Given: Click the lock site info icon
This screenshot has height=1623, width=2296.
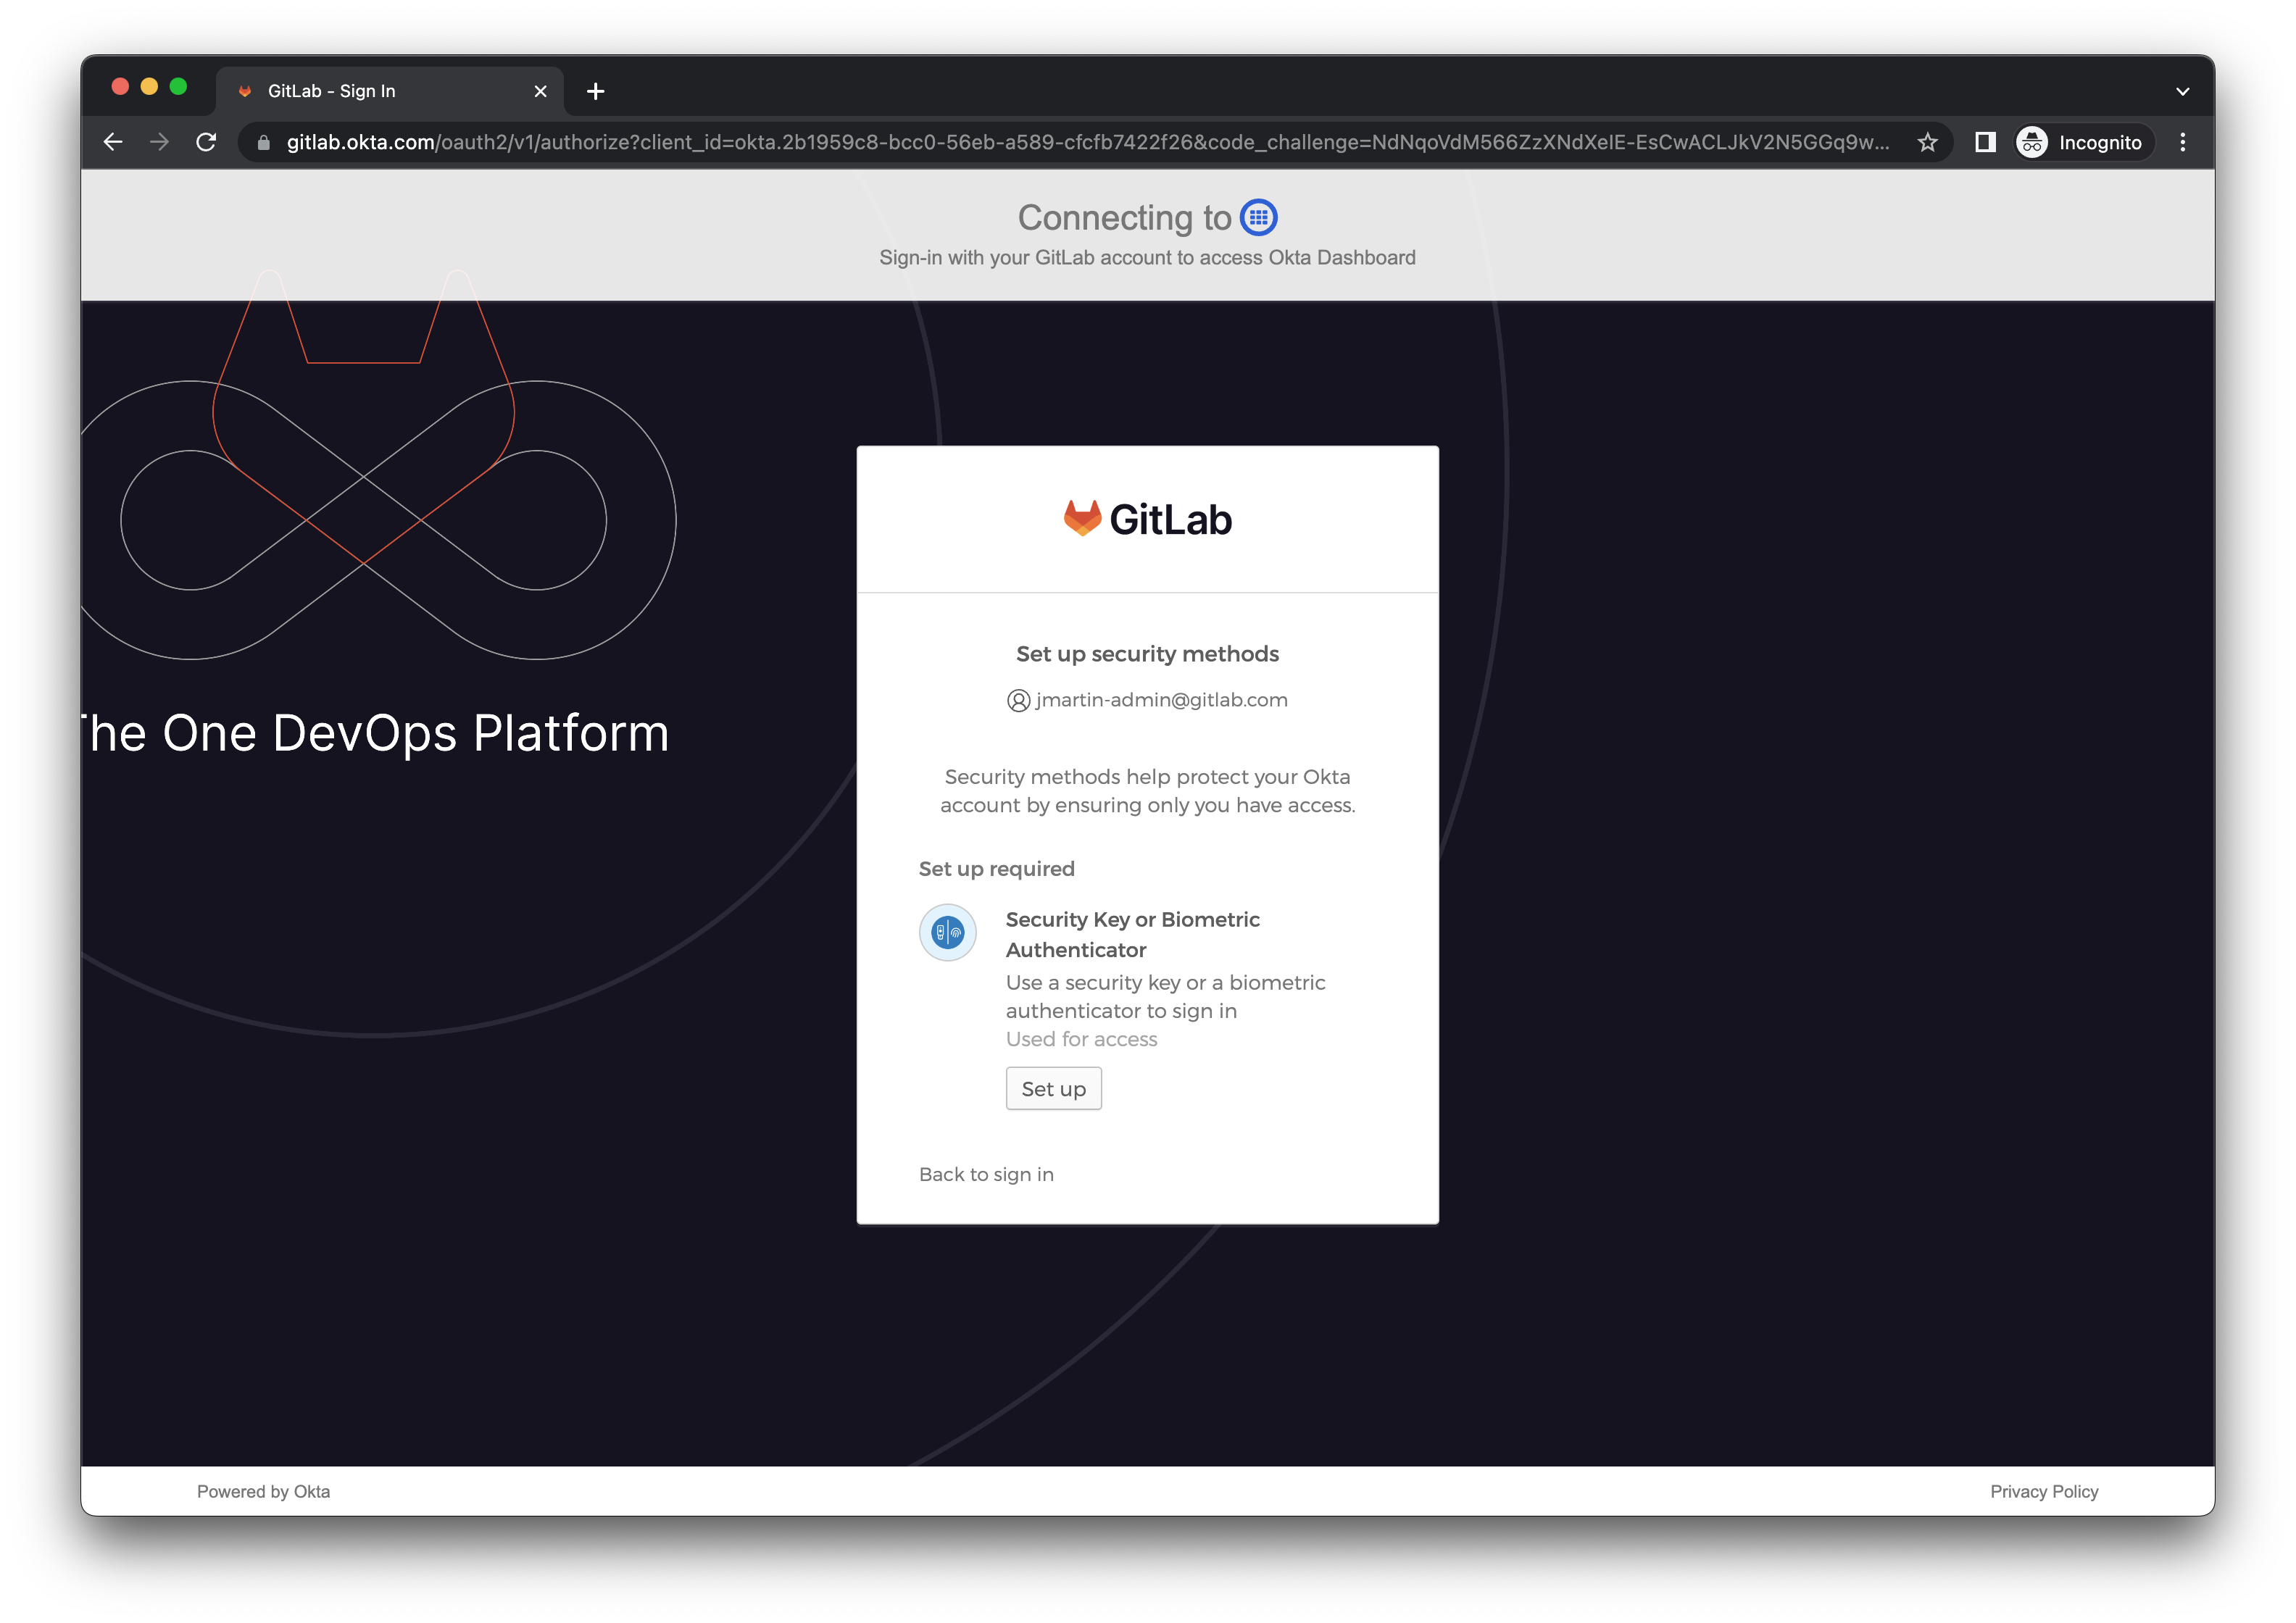Looking at the screenshot, I should pyautogui.click(x=263, y=143).
